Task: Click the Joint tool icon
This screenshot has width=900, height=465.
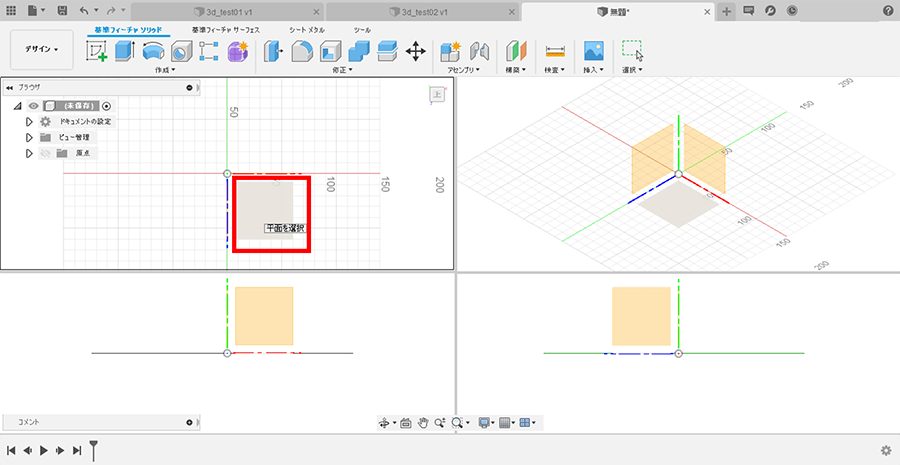Action: coord(479,52)
